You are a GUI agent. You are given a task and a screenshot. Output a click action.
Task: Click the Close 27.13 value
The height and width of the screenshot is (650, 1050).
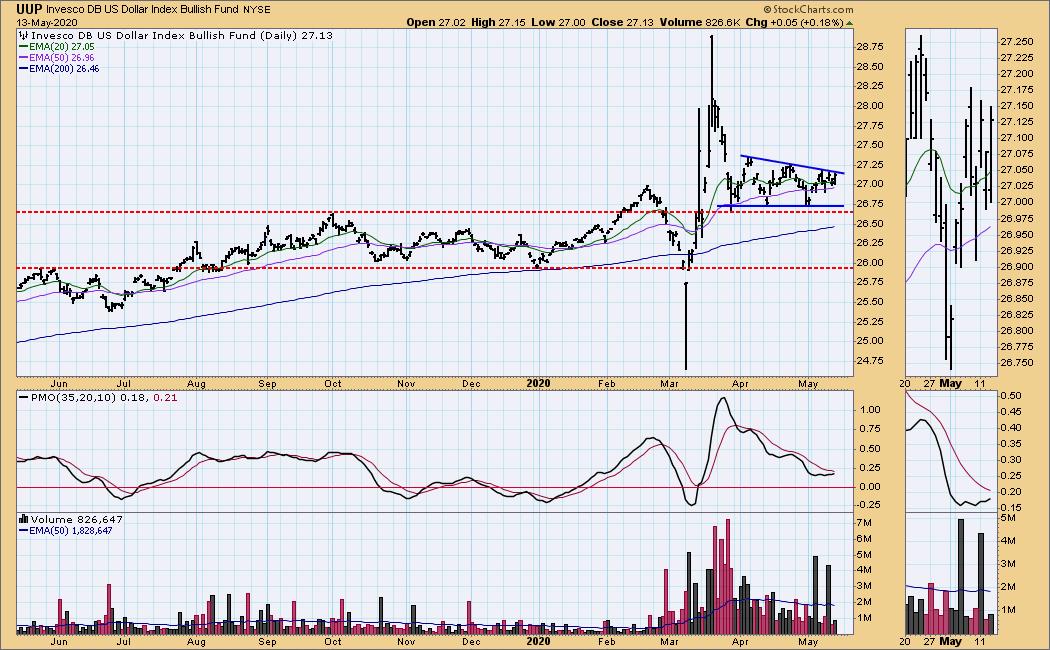point(622,22)
